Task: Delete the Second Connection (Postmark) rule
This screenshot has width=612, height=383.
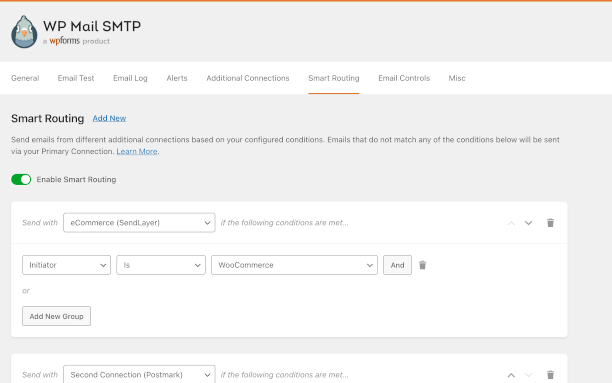Action: (x=550, y=375)
